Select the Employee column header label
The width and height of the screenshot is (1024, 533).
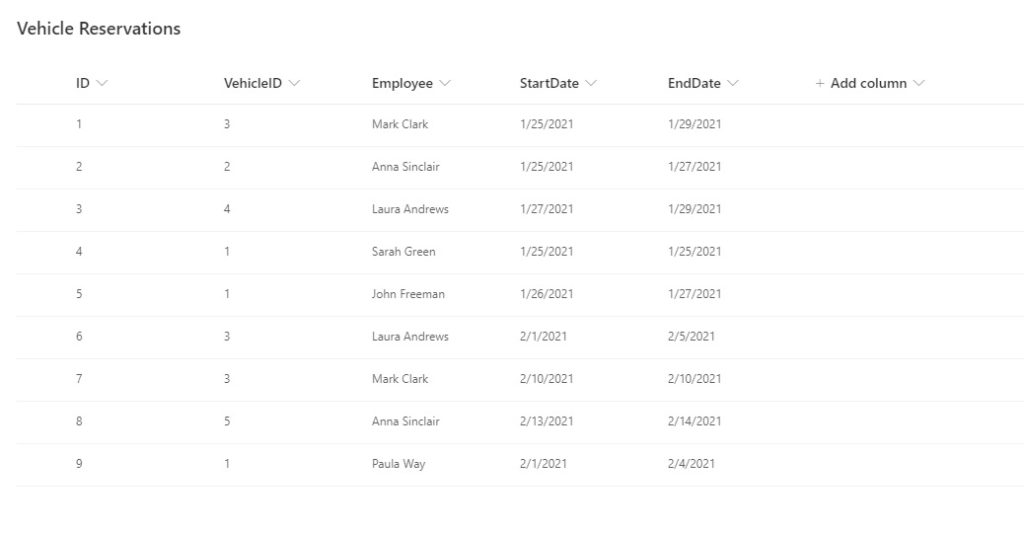click(402, 84)
